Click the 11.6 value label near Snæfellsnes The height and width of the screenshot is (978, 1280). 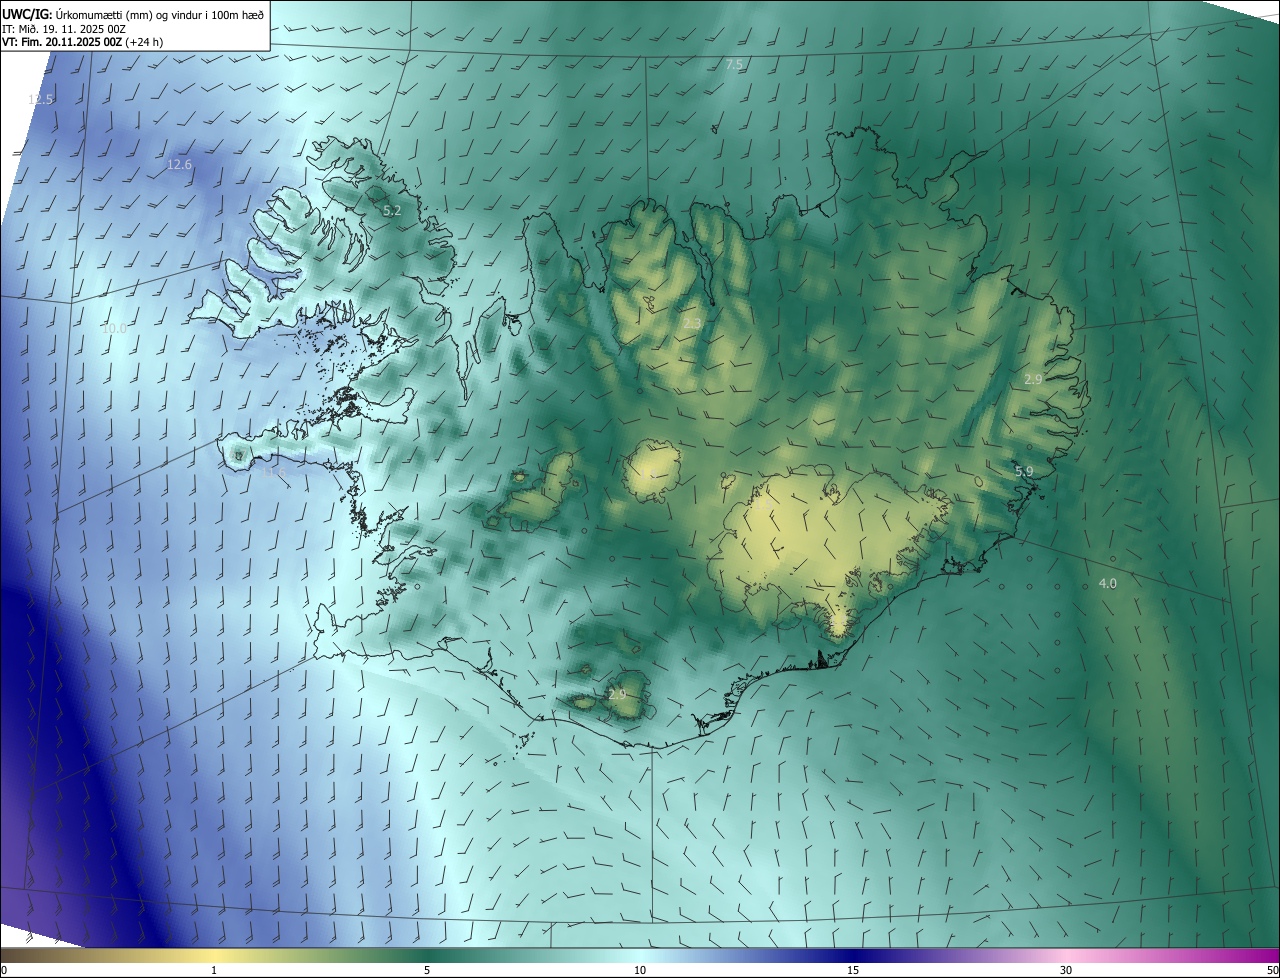[273, 471]
